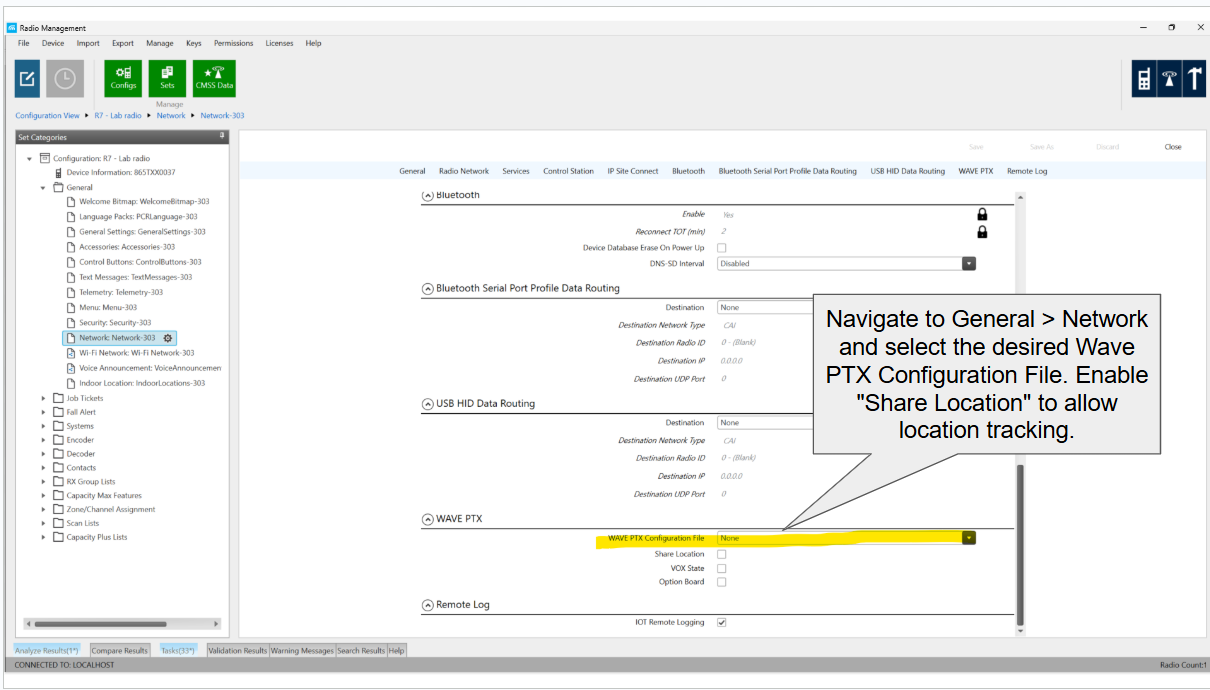Image resolution: width=1210 pixels, height=690 pixels.
Task: Click the R7 - Lab radio breadcrumb
Action: (118, 116)
